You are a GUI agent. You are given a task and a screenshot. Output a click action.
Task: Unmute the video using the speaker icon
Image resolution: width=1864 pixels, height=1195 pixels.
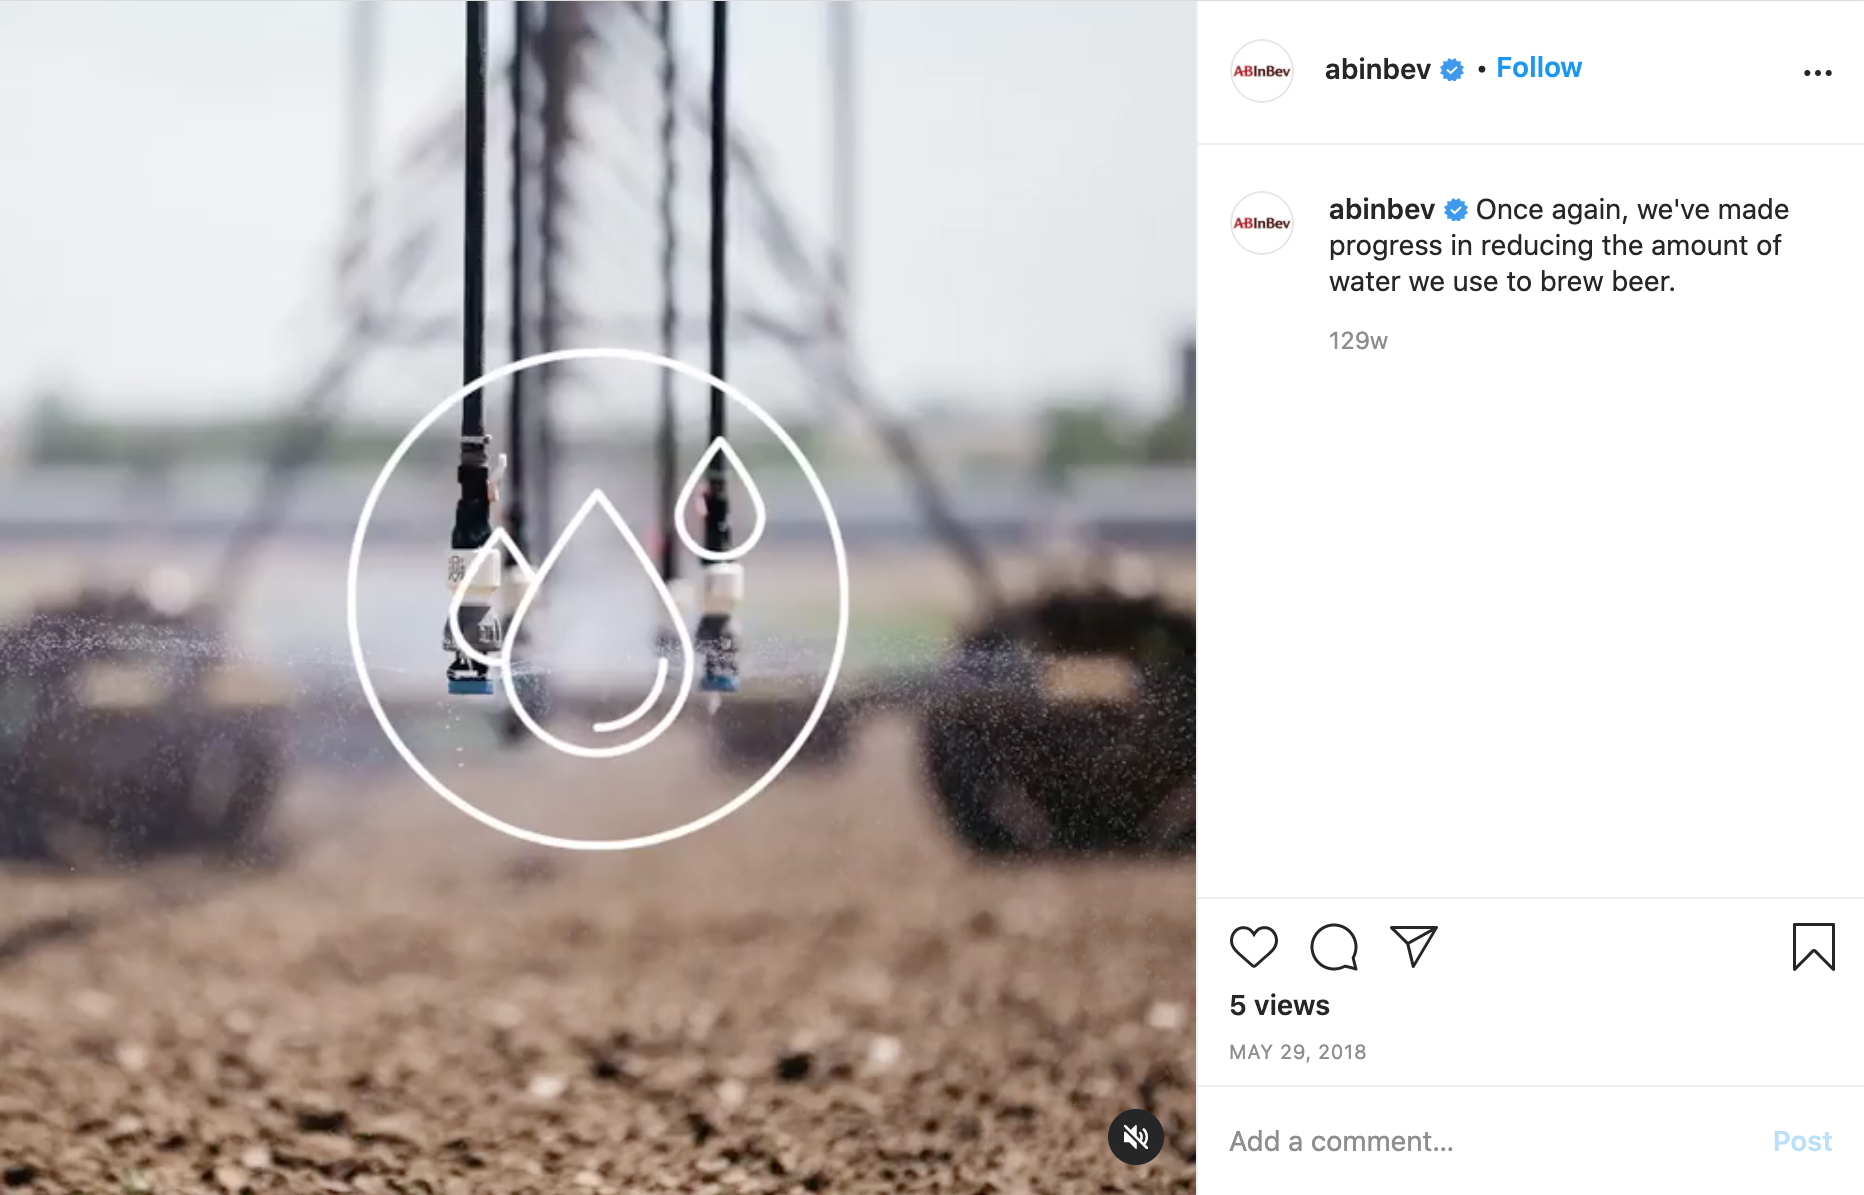coord(1136,1137)
